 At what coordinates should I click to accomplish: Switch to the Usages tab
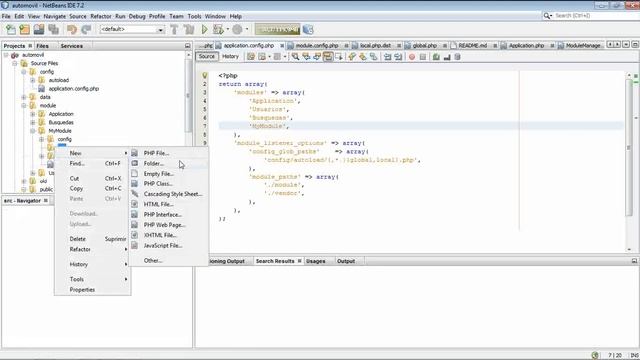click(x=316, y=261)
